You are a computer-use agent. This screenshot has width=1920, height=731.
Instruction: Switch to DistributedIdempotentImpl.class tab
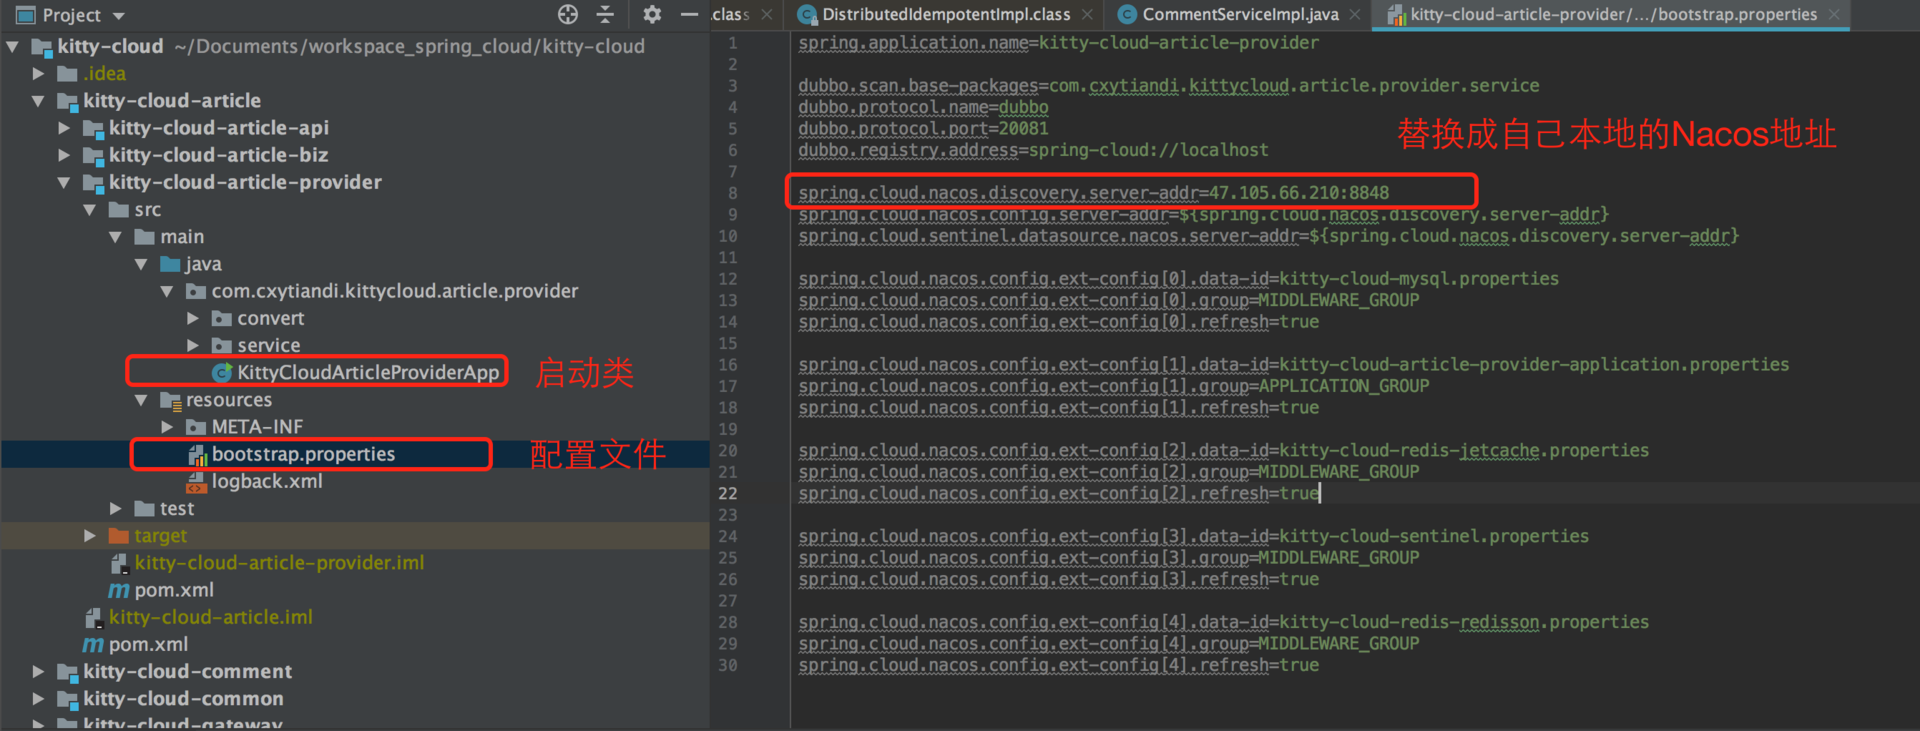[x=946, y=15]
